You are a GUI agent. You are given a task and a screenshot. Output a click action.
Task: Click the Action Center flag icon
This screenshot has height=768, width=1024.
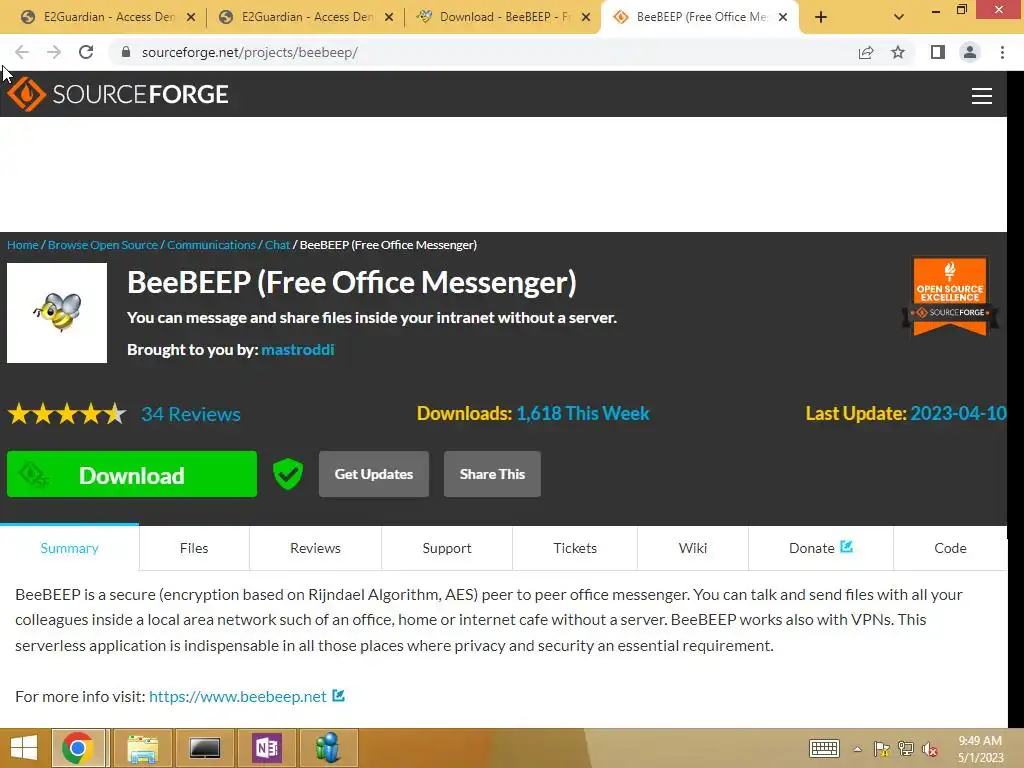(882, 750)
